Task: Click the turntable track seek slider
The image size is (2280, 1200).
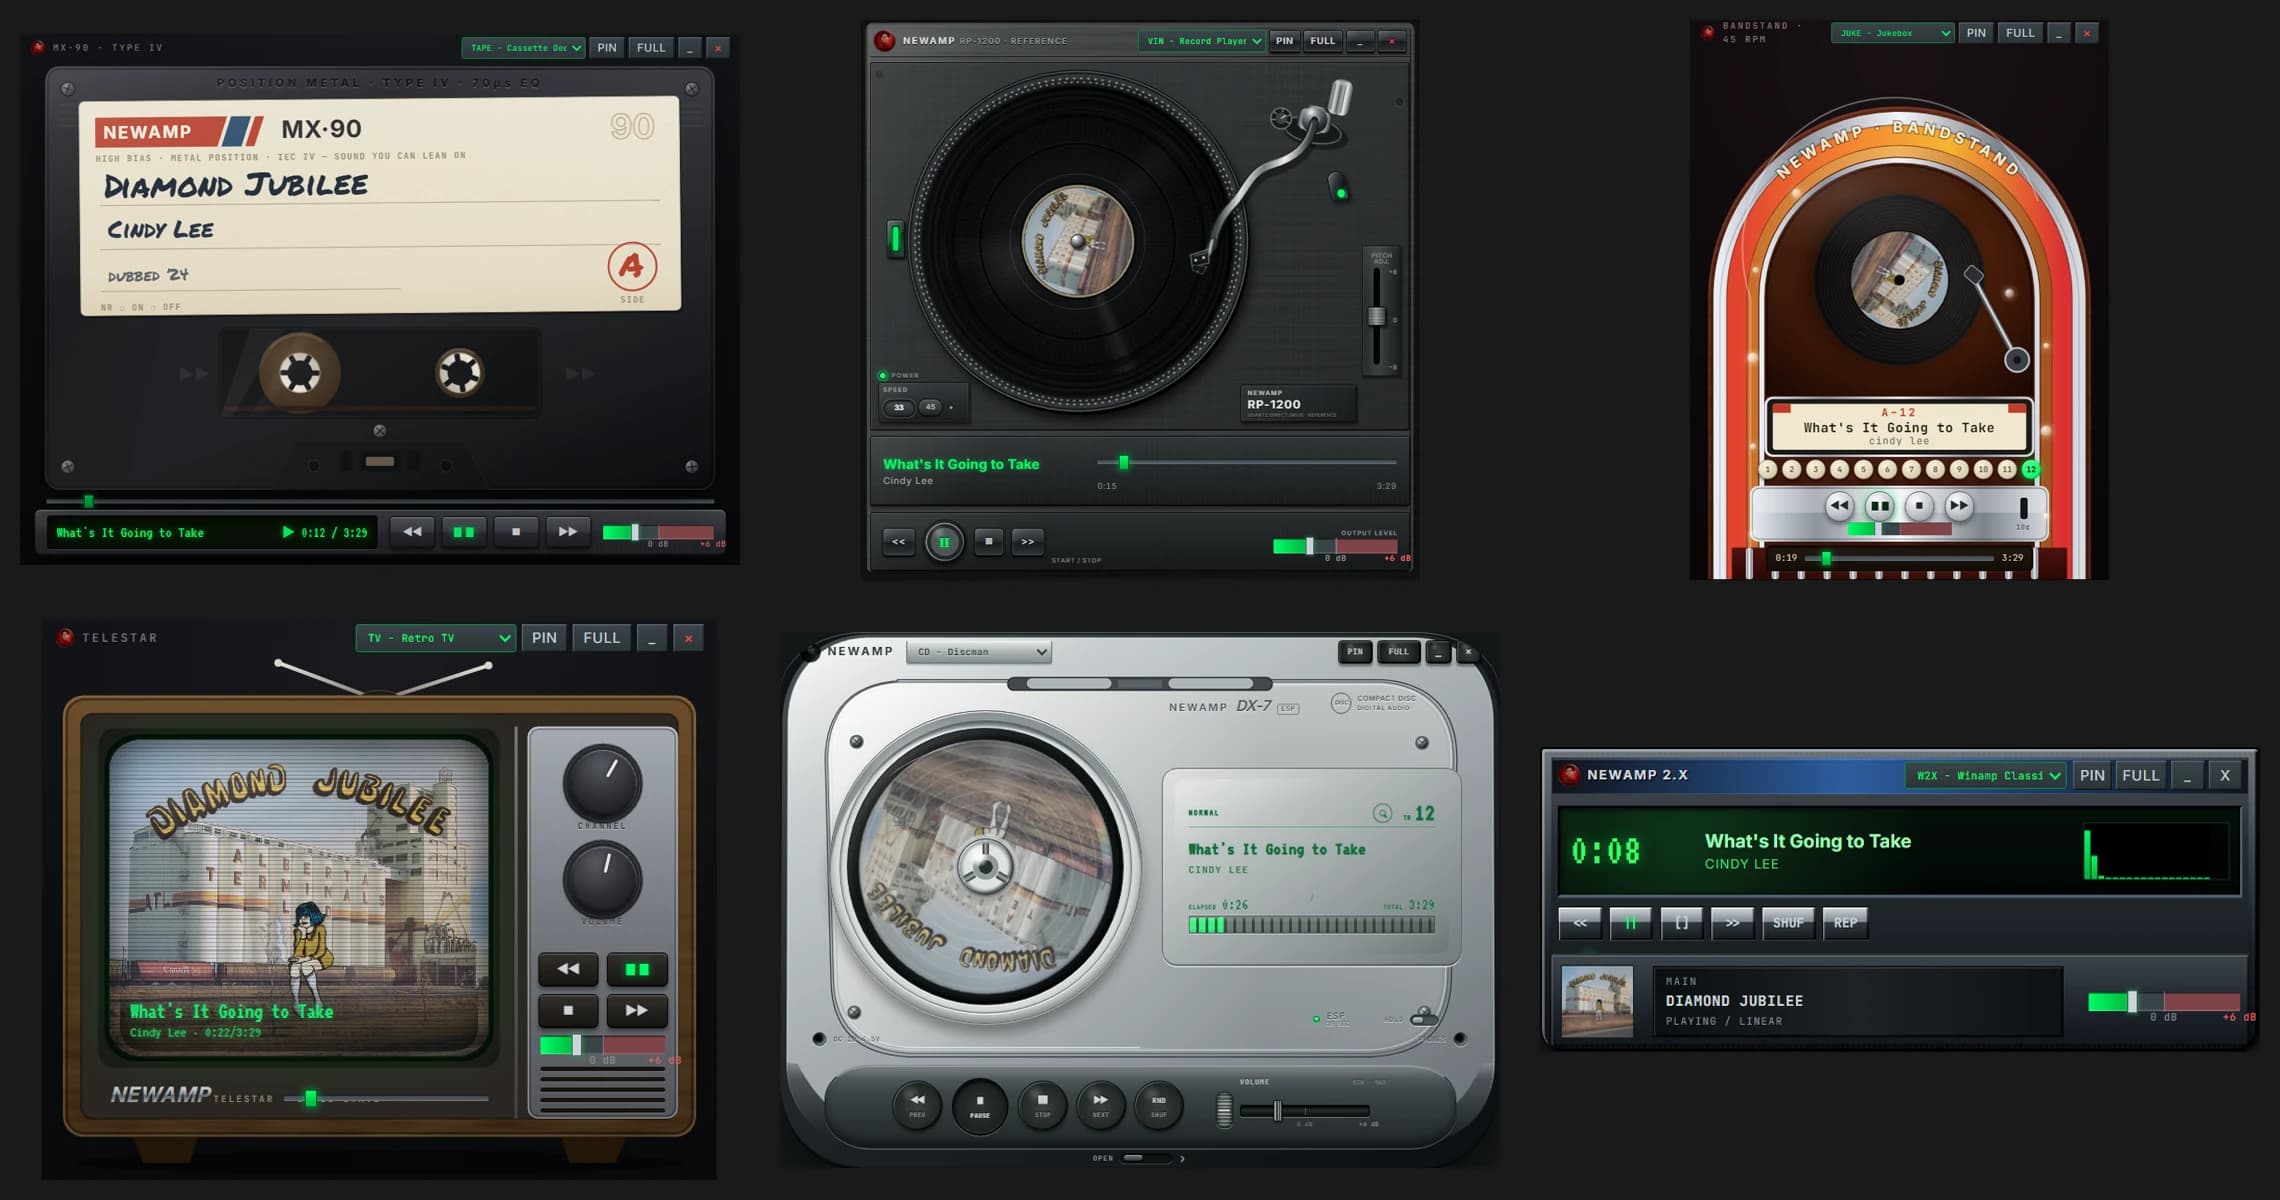Action: (1246, 462)
